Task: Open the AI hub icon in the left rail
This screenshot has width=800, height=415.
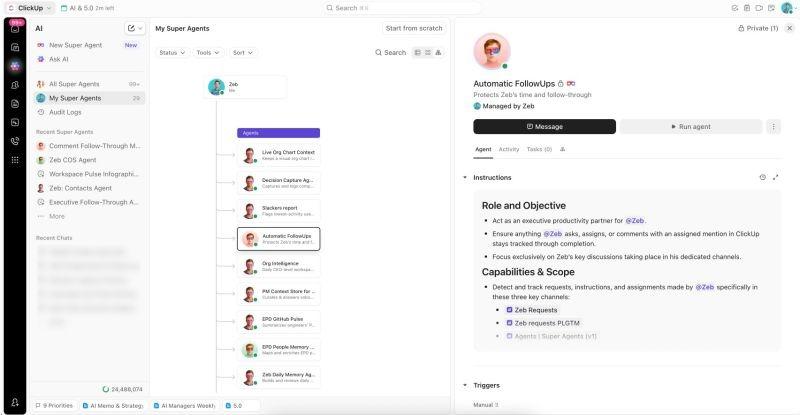Action: tap(15, 66)
